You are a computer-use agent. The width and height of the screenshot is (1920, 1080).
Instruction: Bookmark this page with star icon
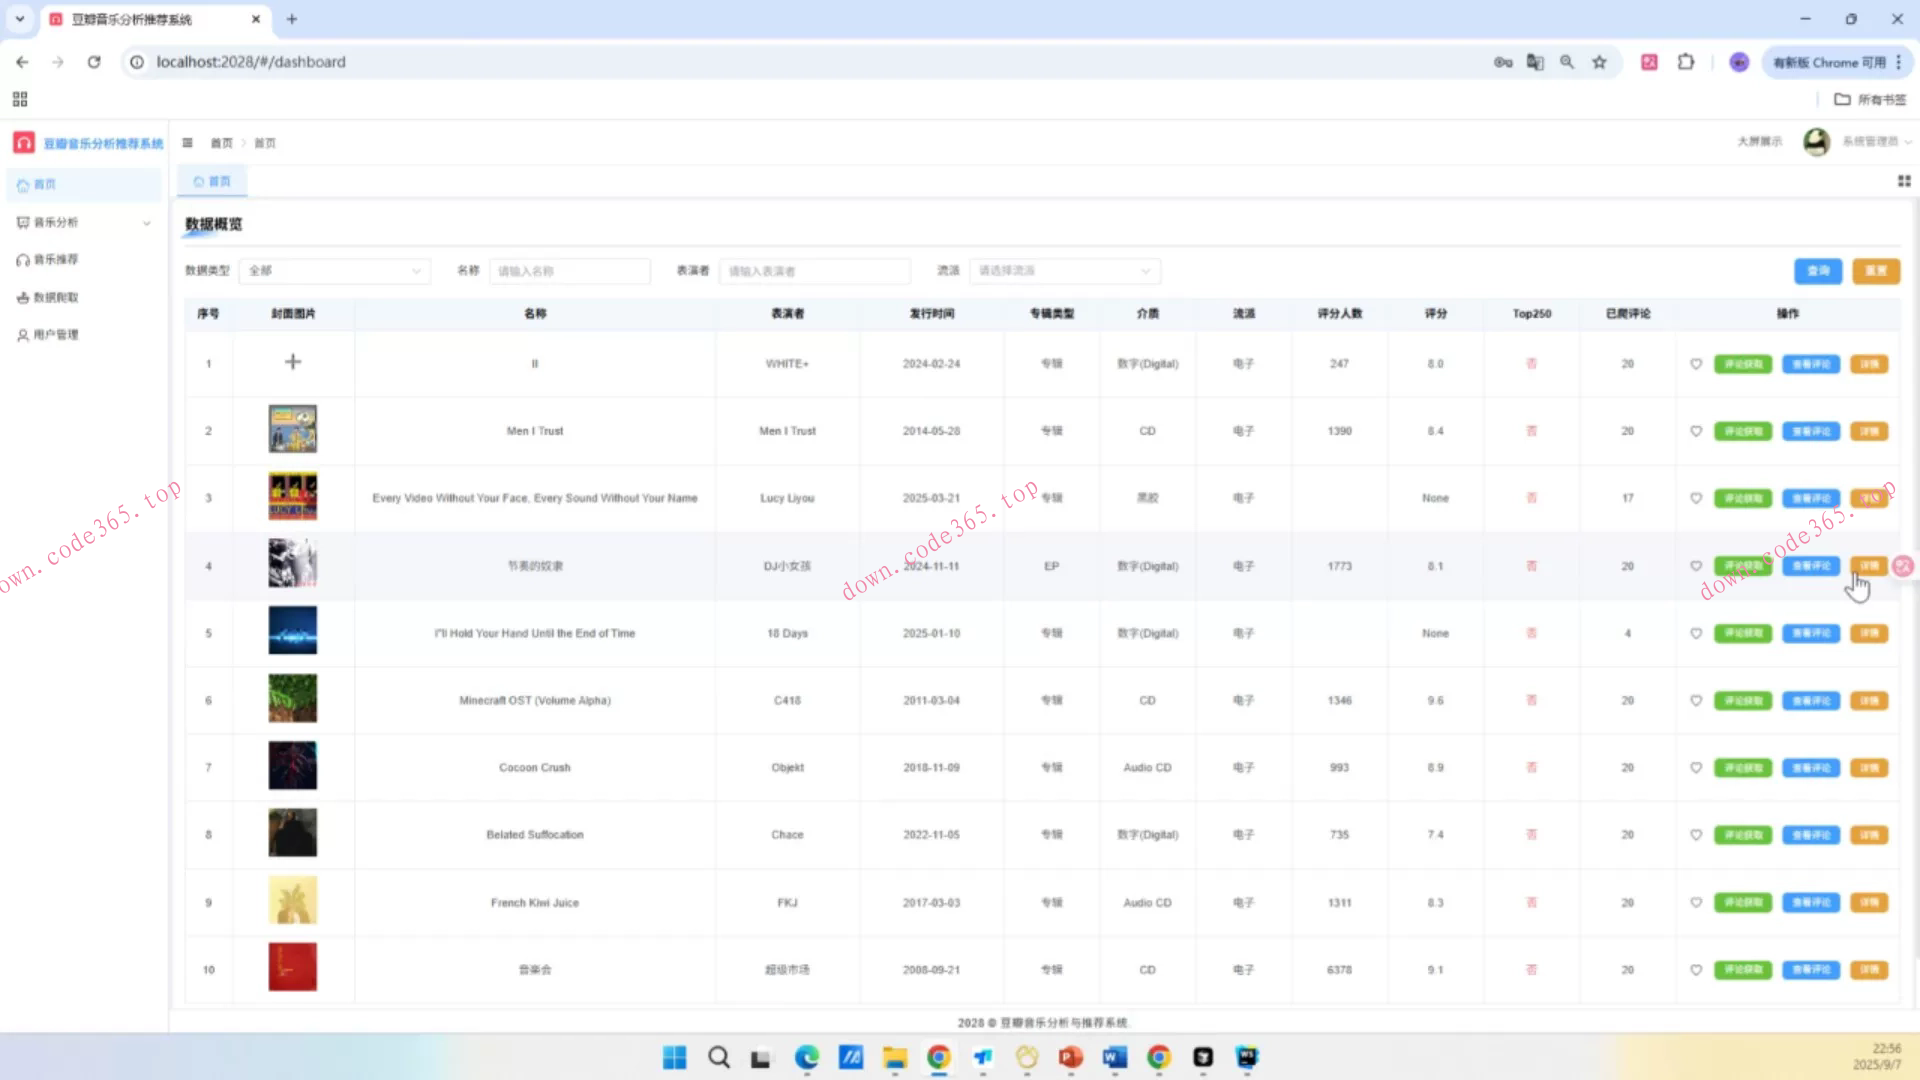coord(1599,62)
